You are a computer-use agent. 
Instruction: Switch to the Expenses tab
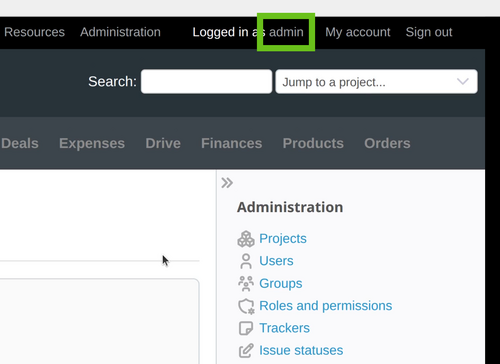coord(92,143)
